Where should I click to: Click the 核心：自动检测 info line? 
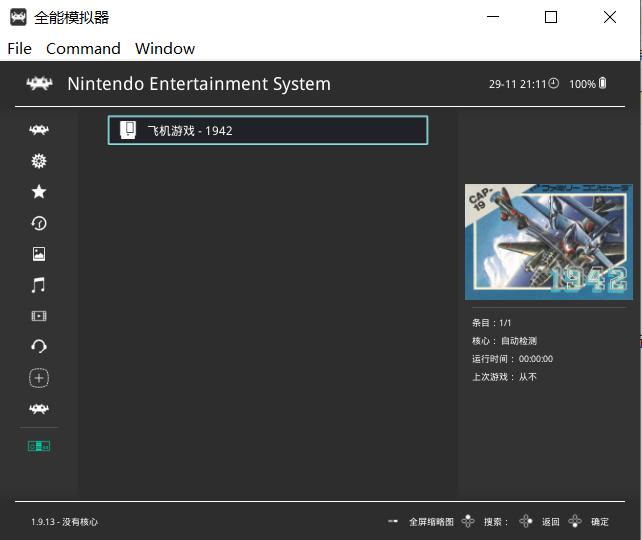[x=504, y=341]
